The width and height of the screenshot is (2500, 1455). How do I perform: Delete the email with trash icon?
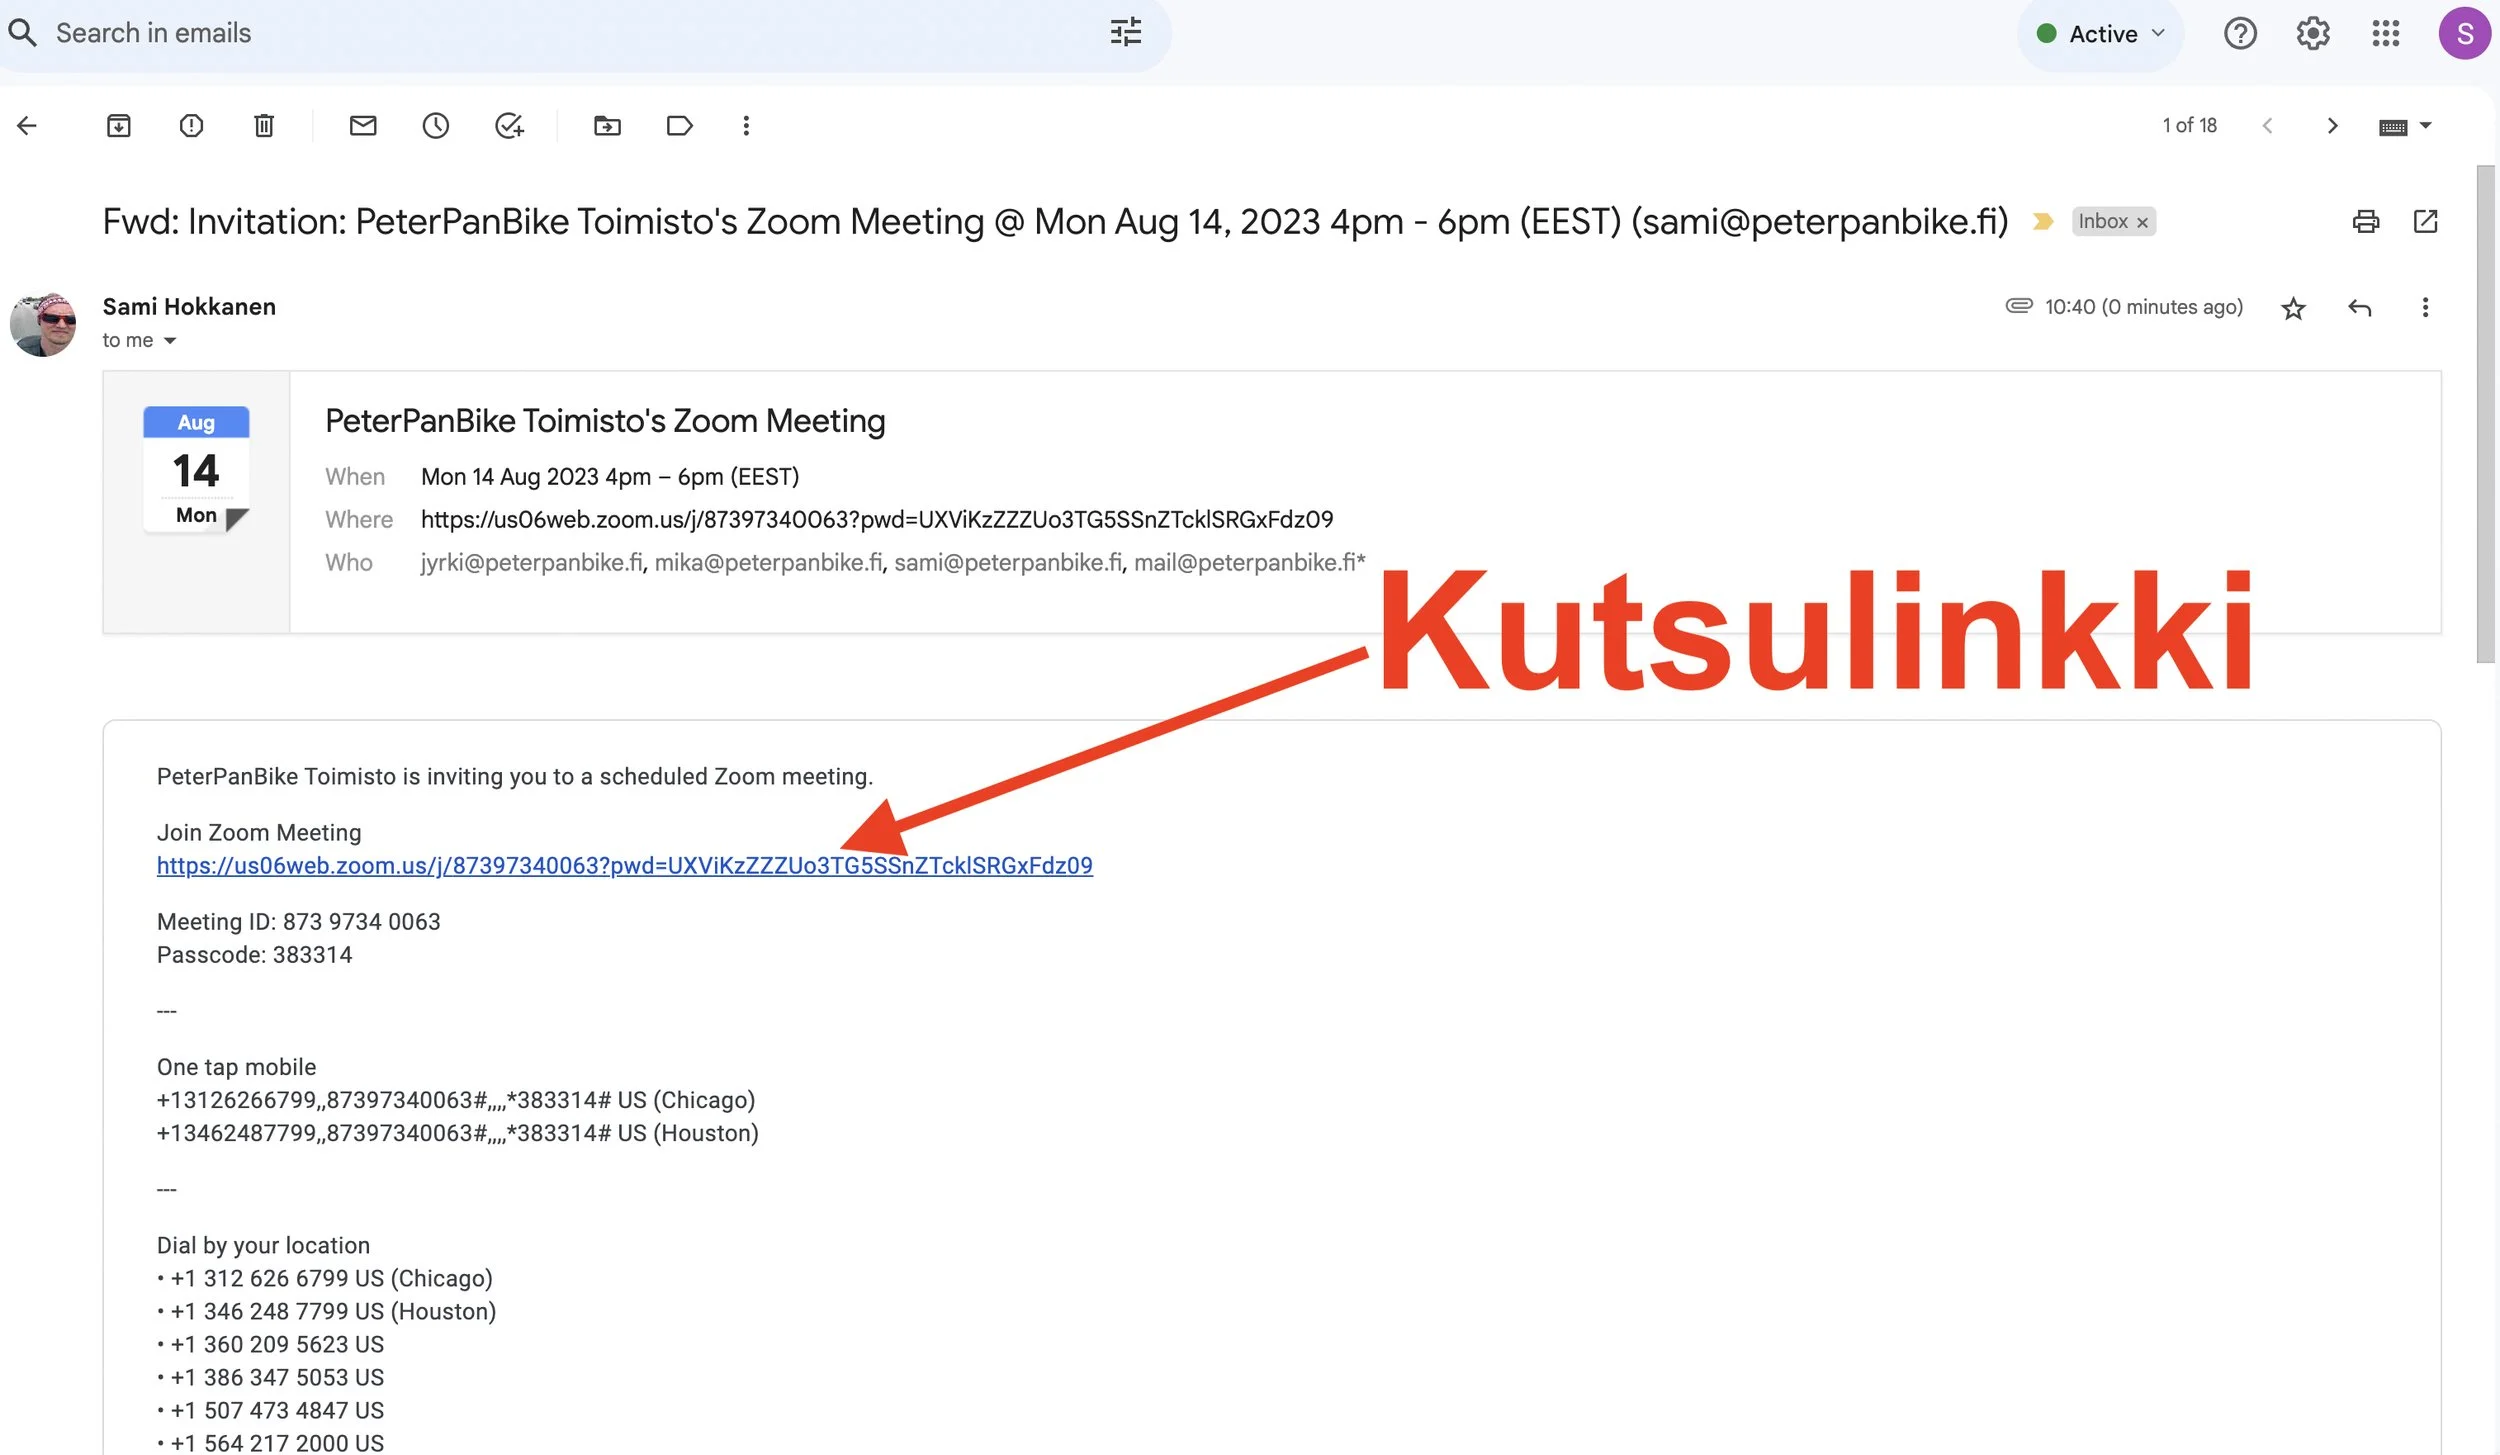tap(264, 126)
